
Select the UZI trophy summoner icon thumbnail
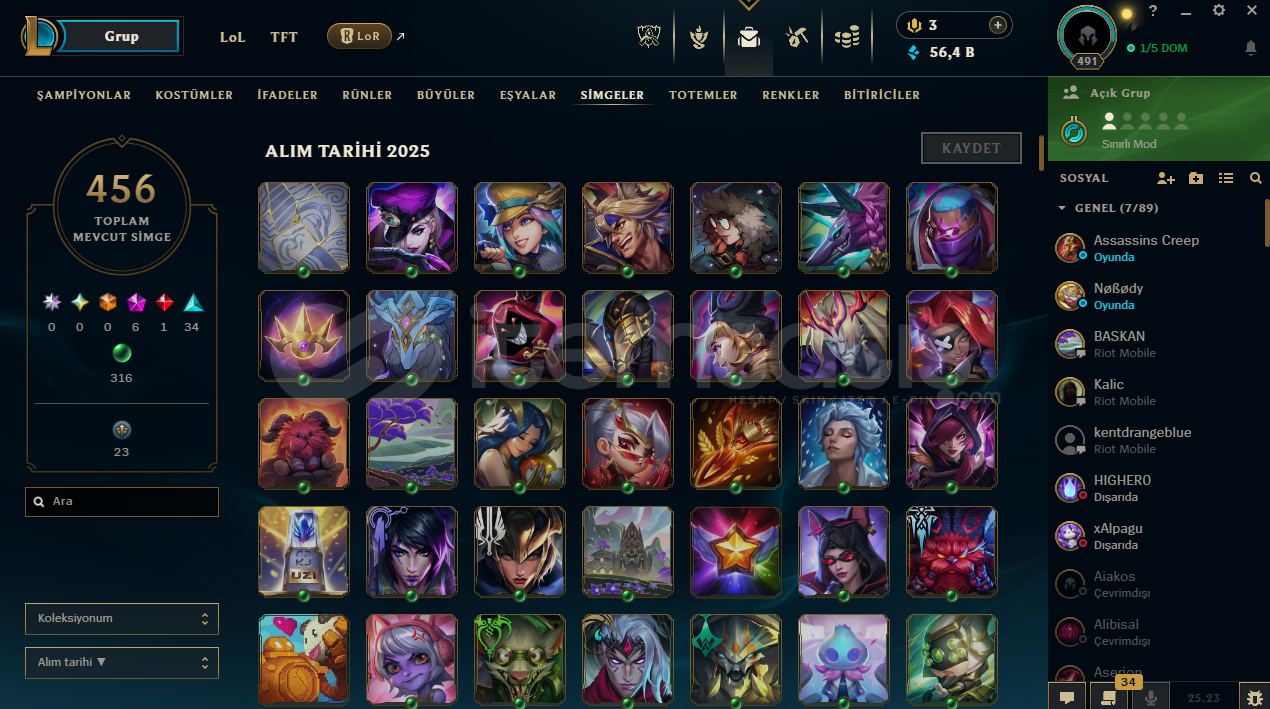304,552
